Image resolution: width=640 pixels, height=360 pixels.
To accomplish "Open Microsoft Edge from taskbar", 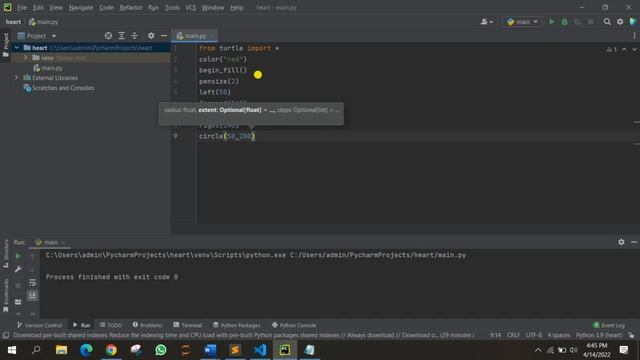I will coord(86,350).
